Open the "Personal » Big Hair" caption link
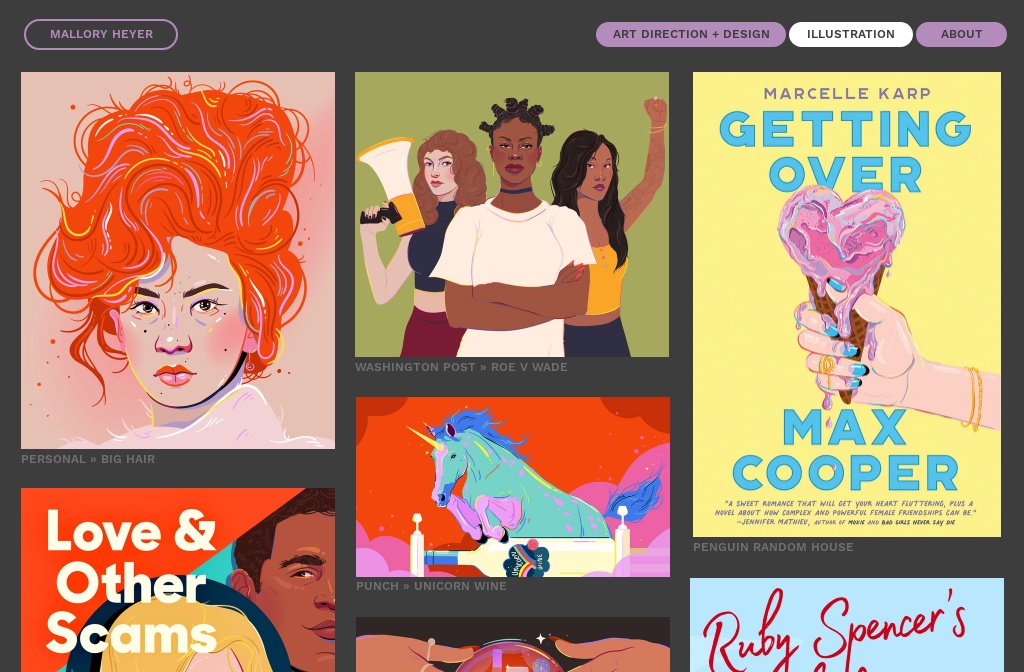Screen dimensions: 1024x672 88,459
